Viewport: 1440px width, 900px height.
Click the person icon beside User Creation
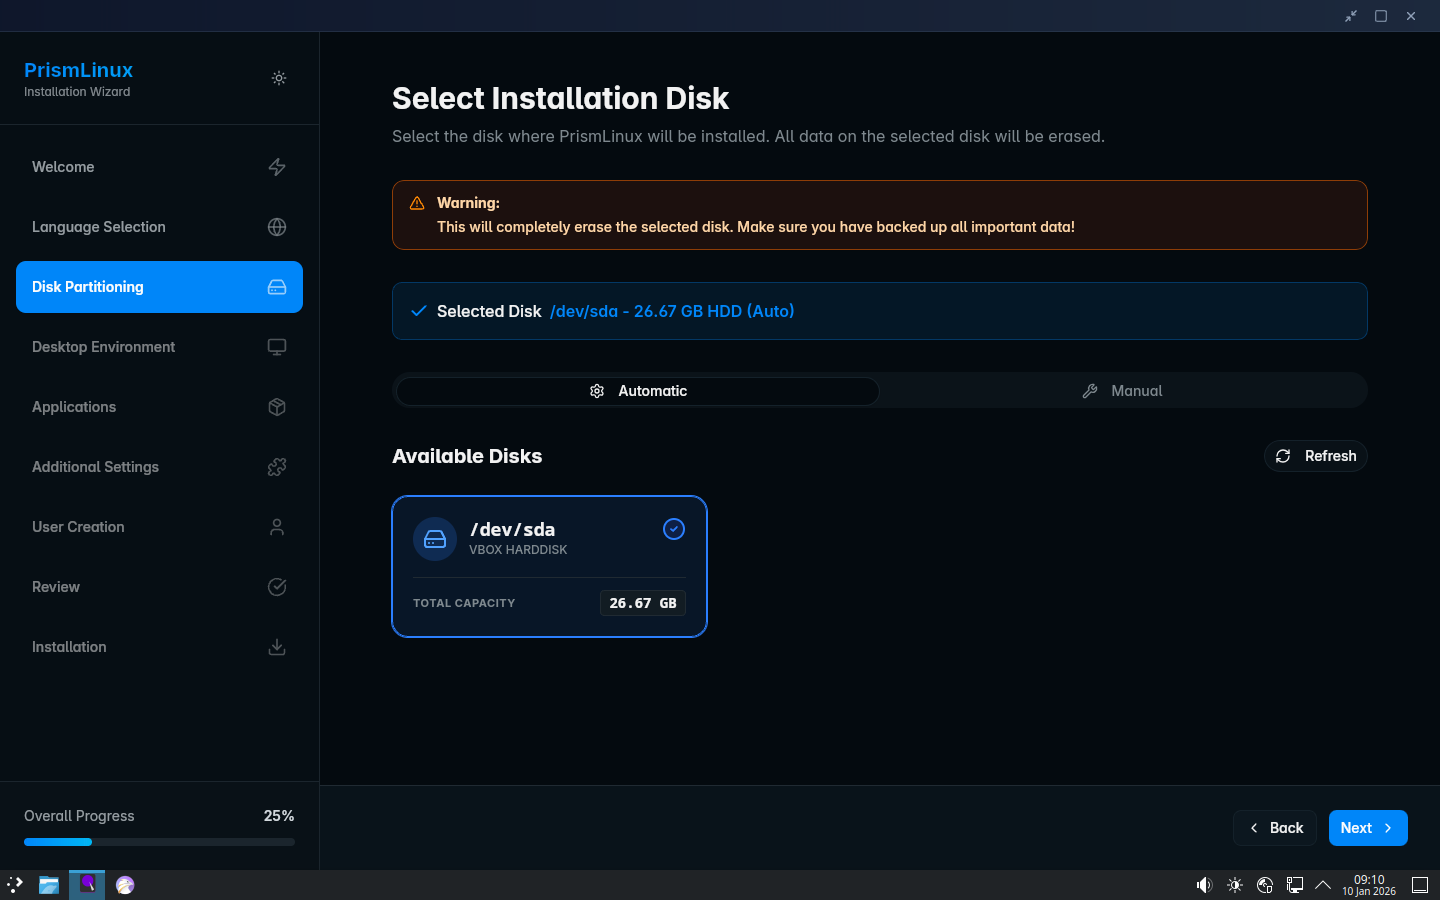click(277, 527)
